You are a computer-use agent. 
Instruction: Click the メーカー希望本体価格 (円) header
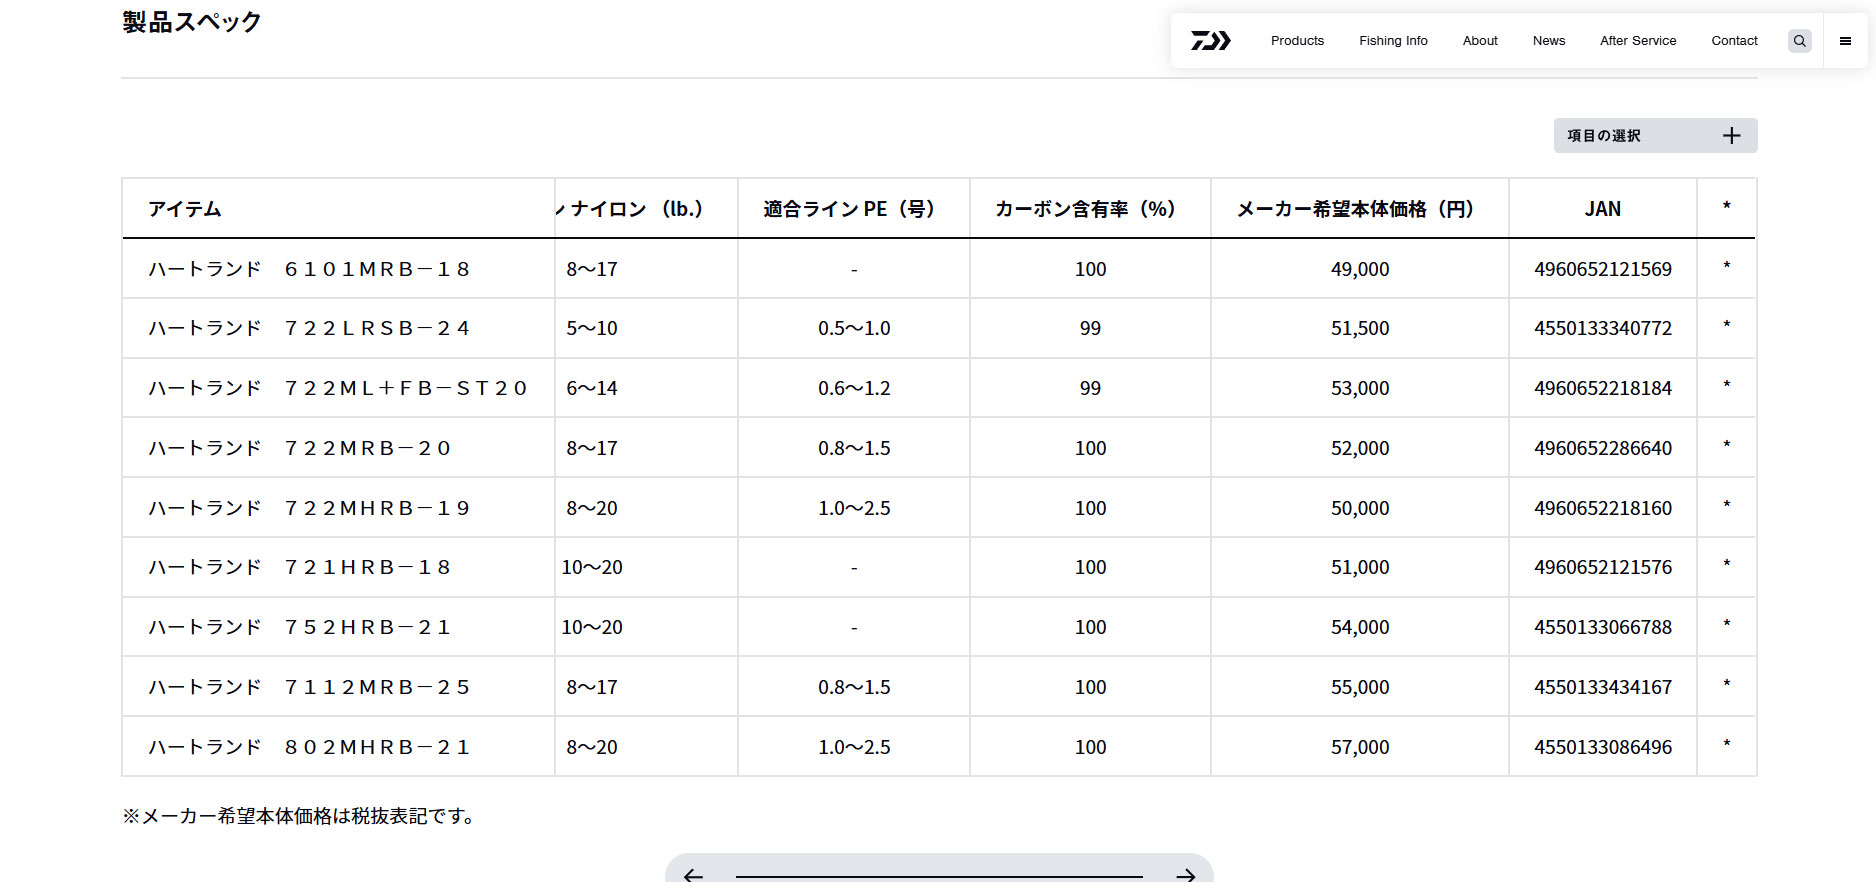[1360, 209]
